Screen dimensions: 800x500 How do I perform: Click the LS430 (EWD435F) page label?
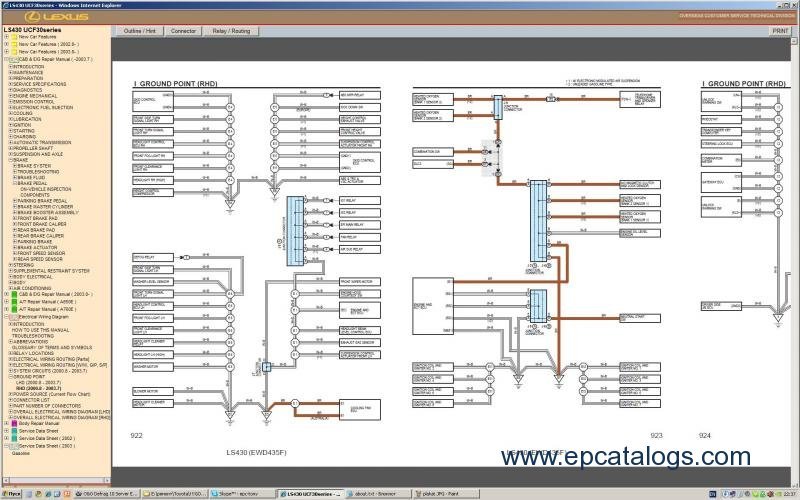(256, 453)
